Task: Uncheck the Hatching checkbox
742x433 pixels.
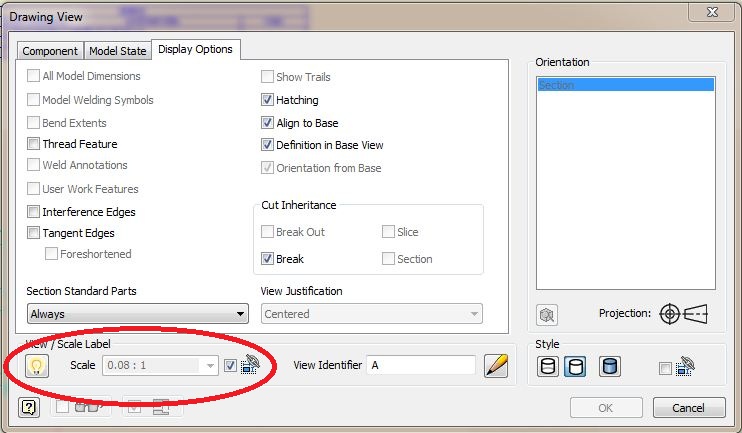Action: pos(267,99)
